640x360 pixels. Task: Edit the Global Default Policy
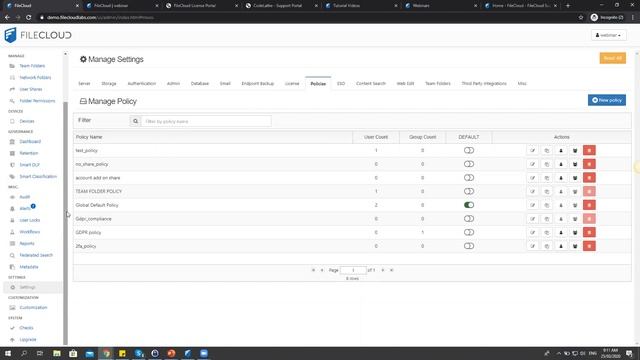pyautogui.click(x=532, y=205)
